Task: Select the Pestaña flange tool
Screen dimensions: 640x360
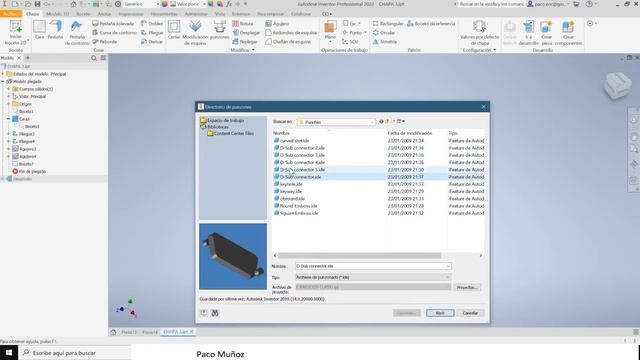Action: [55, 30]
